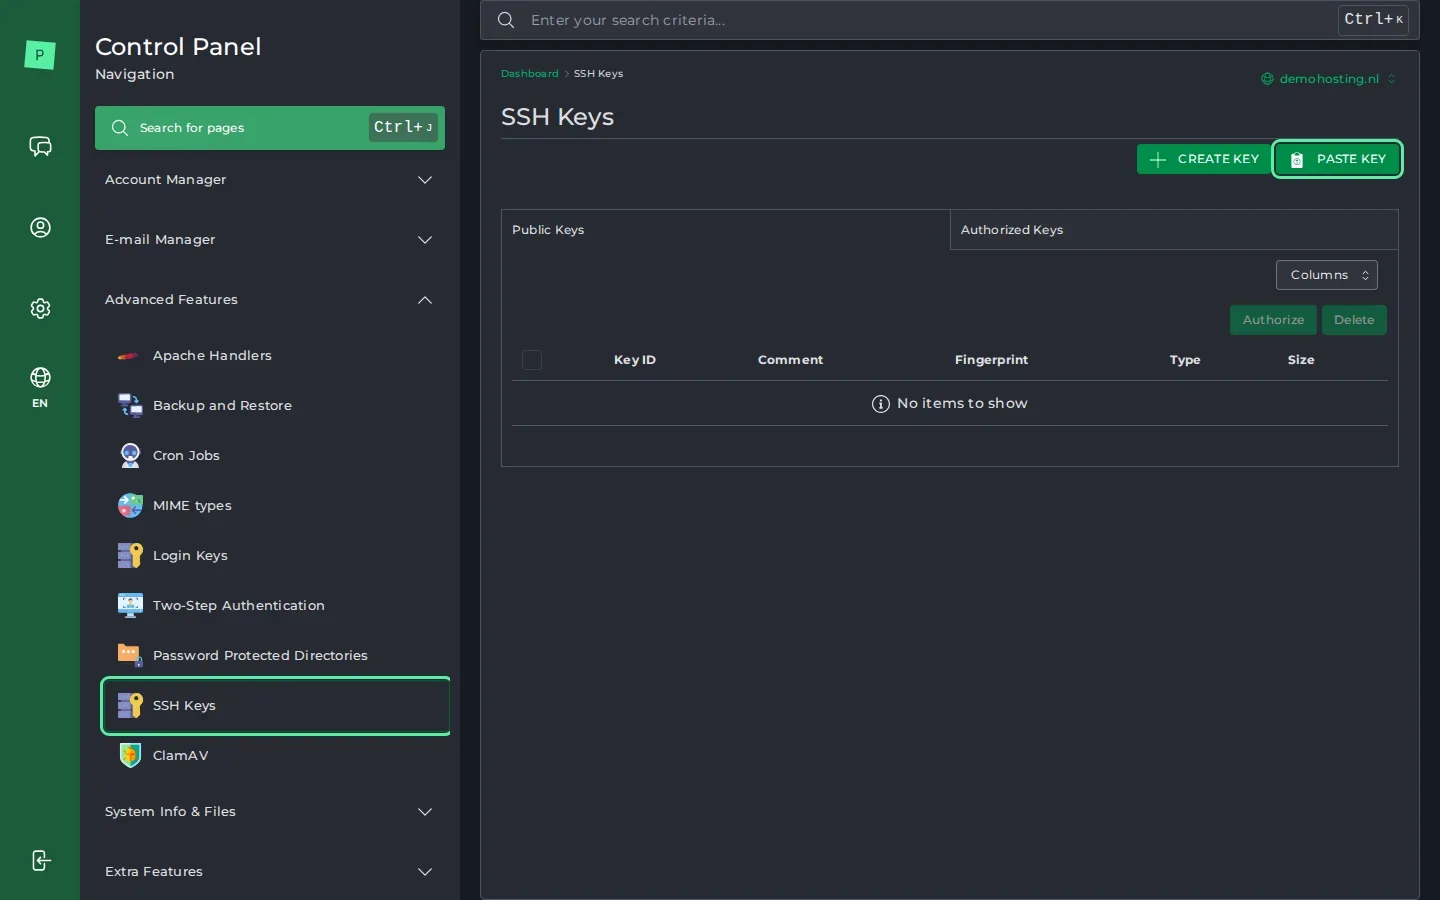1440x900 pixels.
Task: Open the chat messages sidebar icon
Action: point(40,147)
